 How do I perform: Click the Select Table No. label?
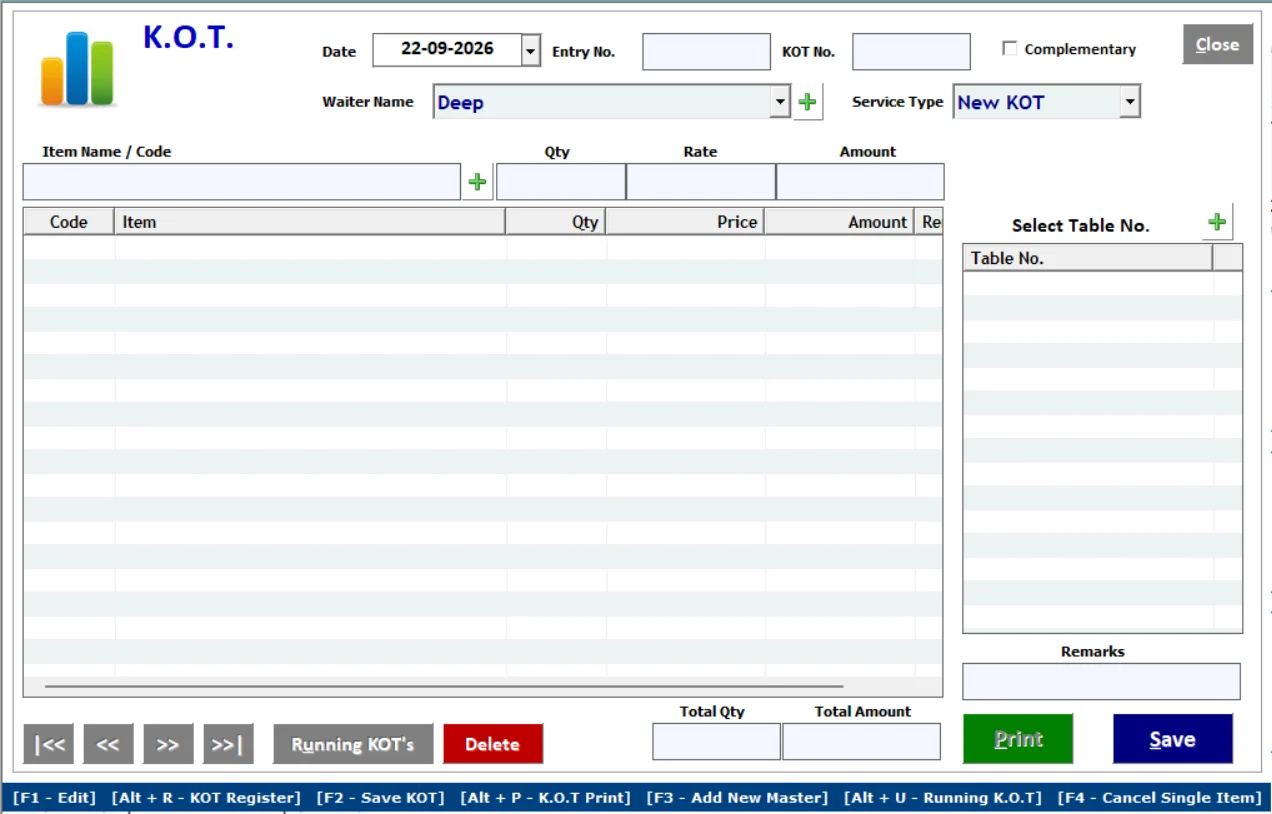[1080, 226]
